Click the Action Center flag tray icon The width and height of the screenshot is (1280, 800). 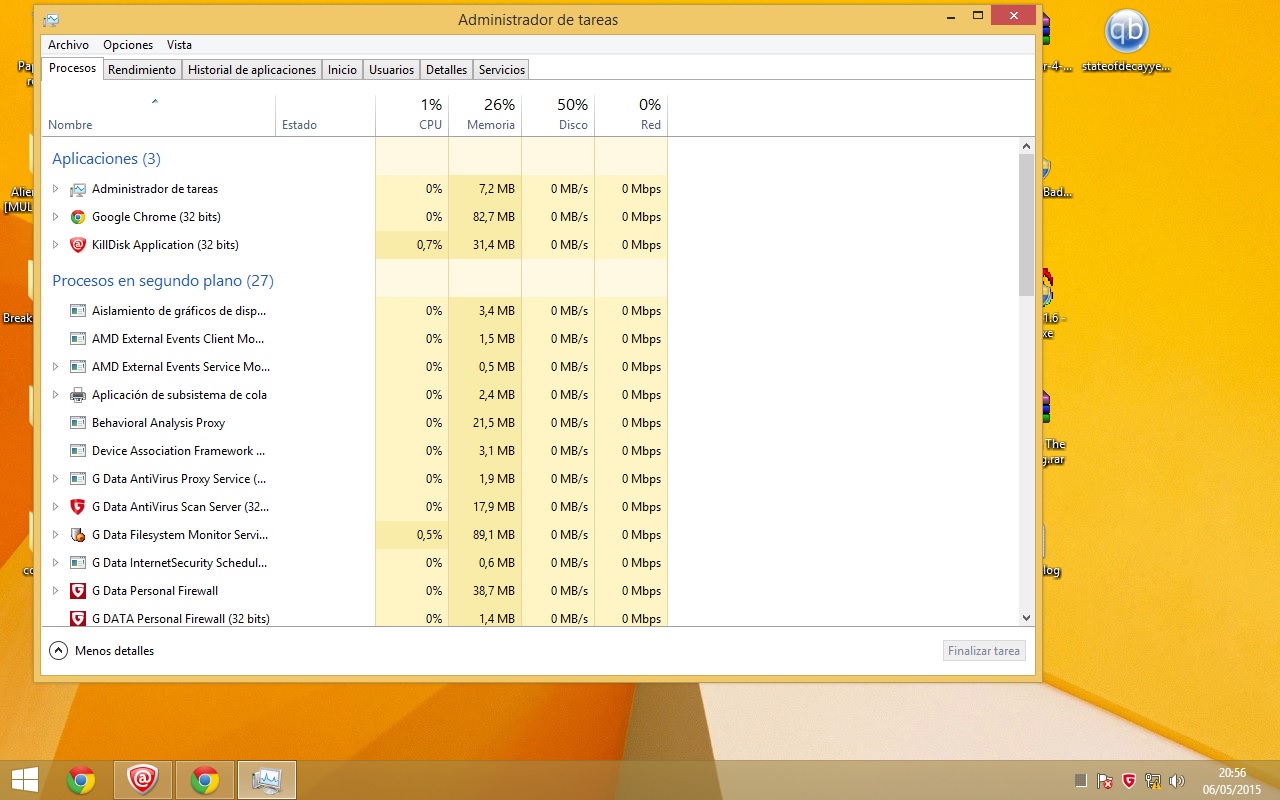(x=1105, y=780)
